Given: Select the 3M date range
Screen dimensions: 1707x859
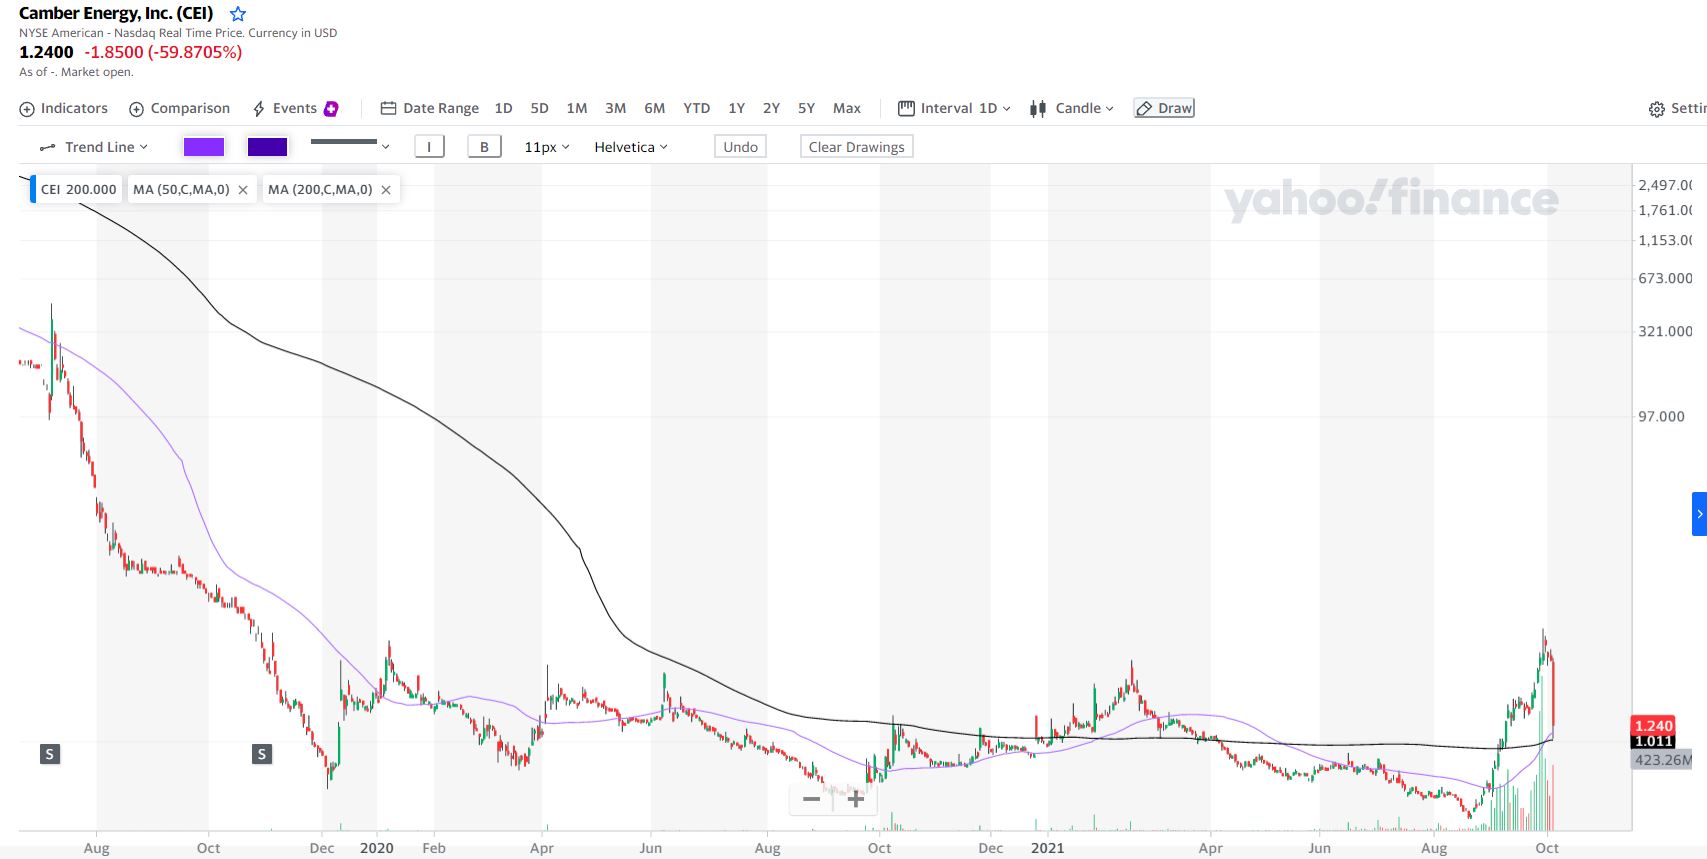Looking at the screenshot, I should [x=616, y=108].
